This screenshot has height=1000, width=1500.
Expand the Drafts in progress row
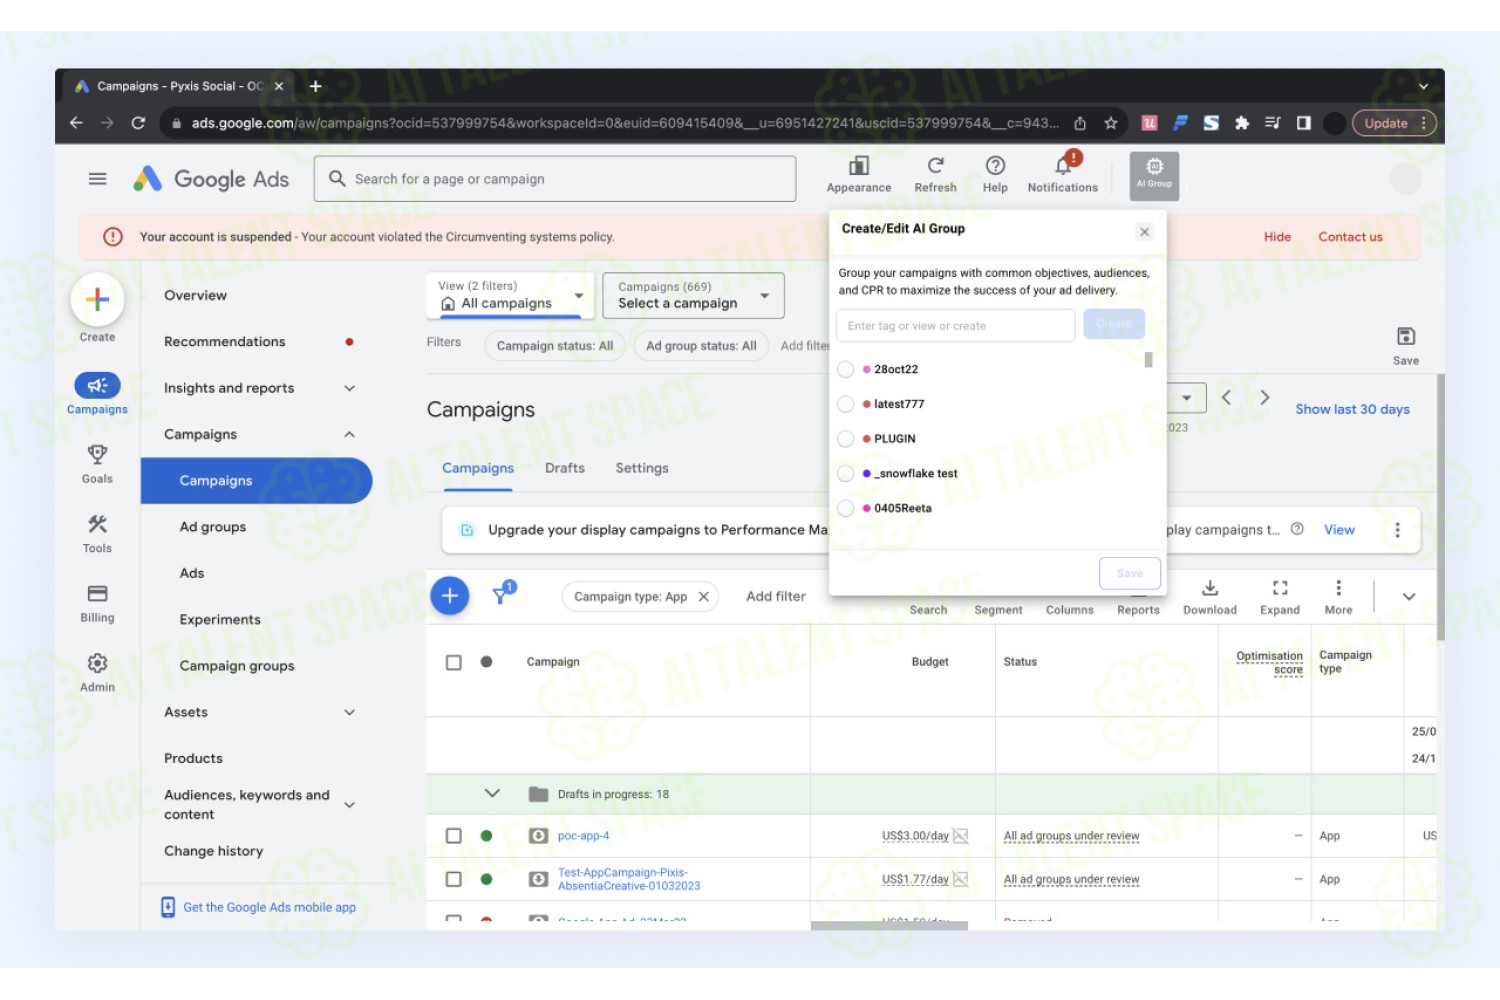click(x=492, y=793)
